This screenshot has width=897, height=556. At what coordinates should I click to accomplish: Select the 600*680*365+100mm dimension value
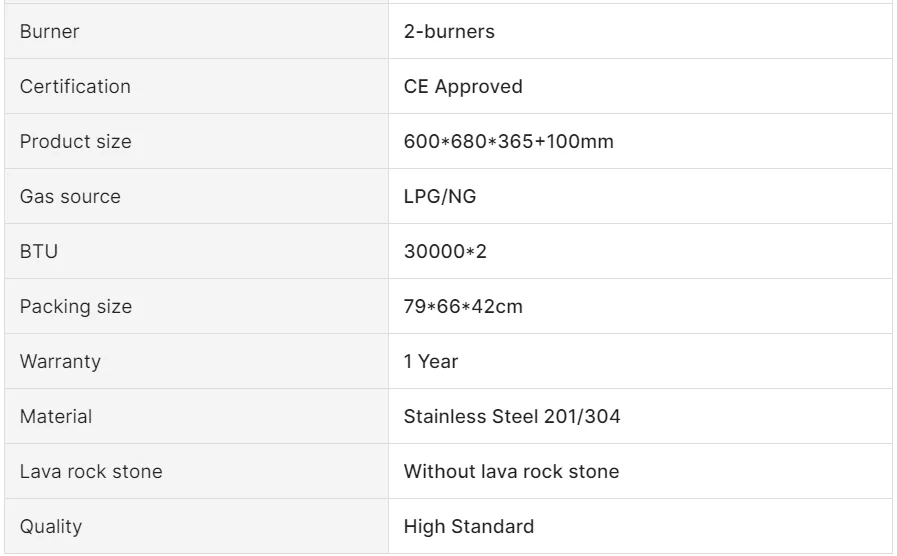click(508, 142)
